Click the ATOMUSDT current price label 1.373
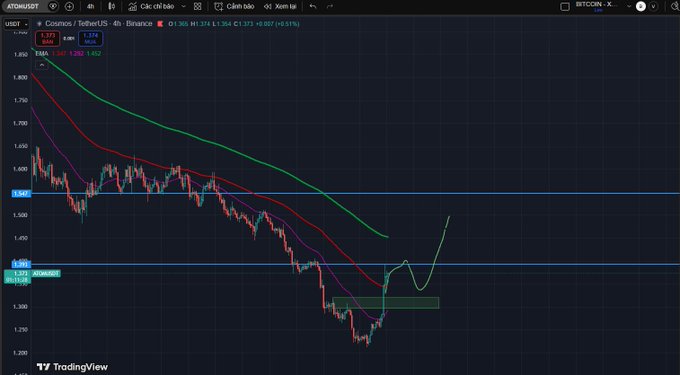 click(x=17, y=277)
